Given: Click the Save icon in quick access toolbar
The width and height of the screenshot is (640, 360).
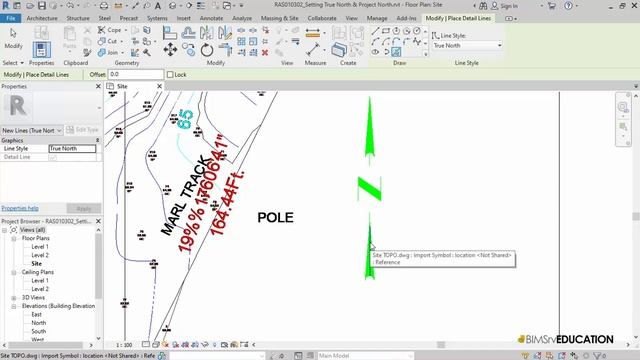Looking at the screenshot, I should click(x=42, y=6).
